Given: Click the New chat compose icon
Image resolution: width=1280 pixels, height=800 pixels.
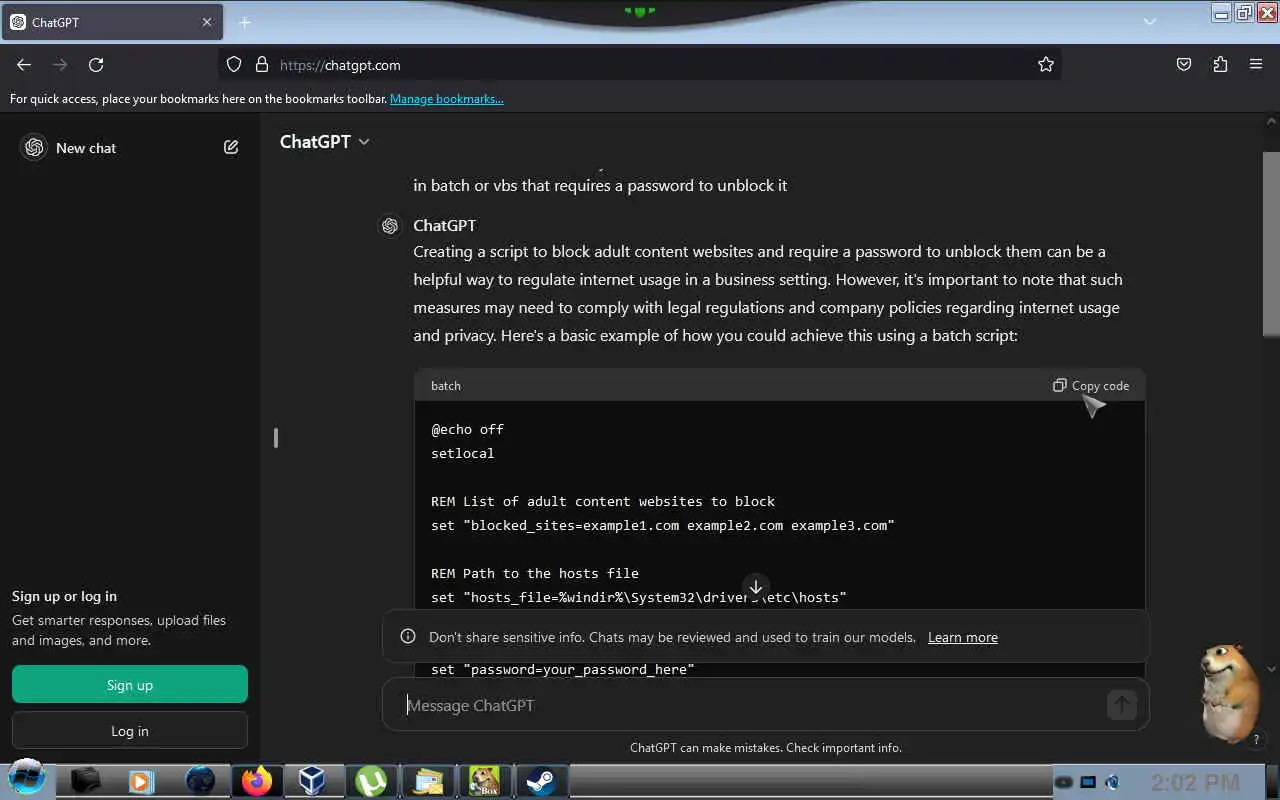Looking at the screenshot, I should tap(231, 147).
